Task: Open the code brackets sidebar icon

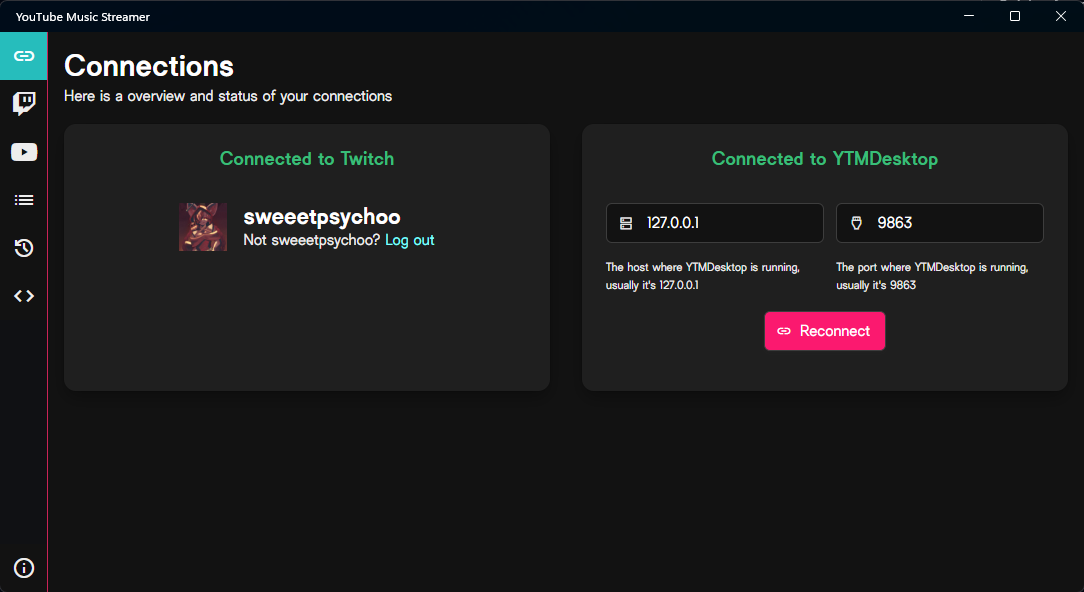Action: [24, 296]
